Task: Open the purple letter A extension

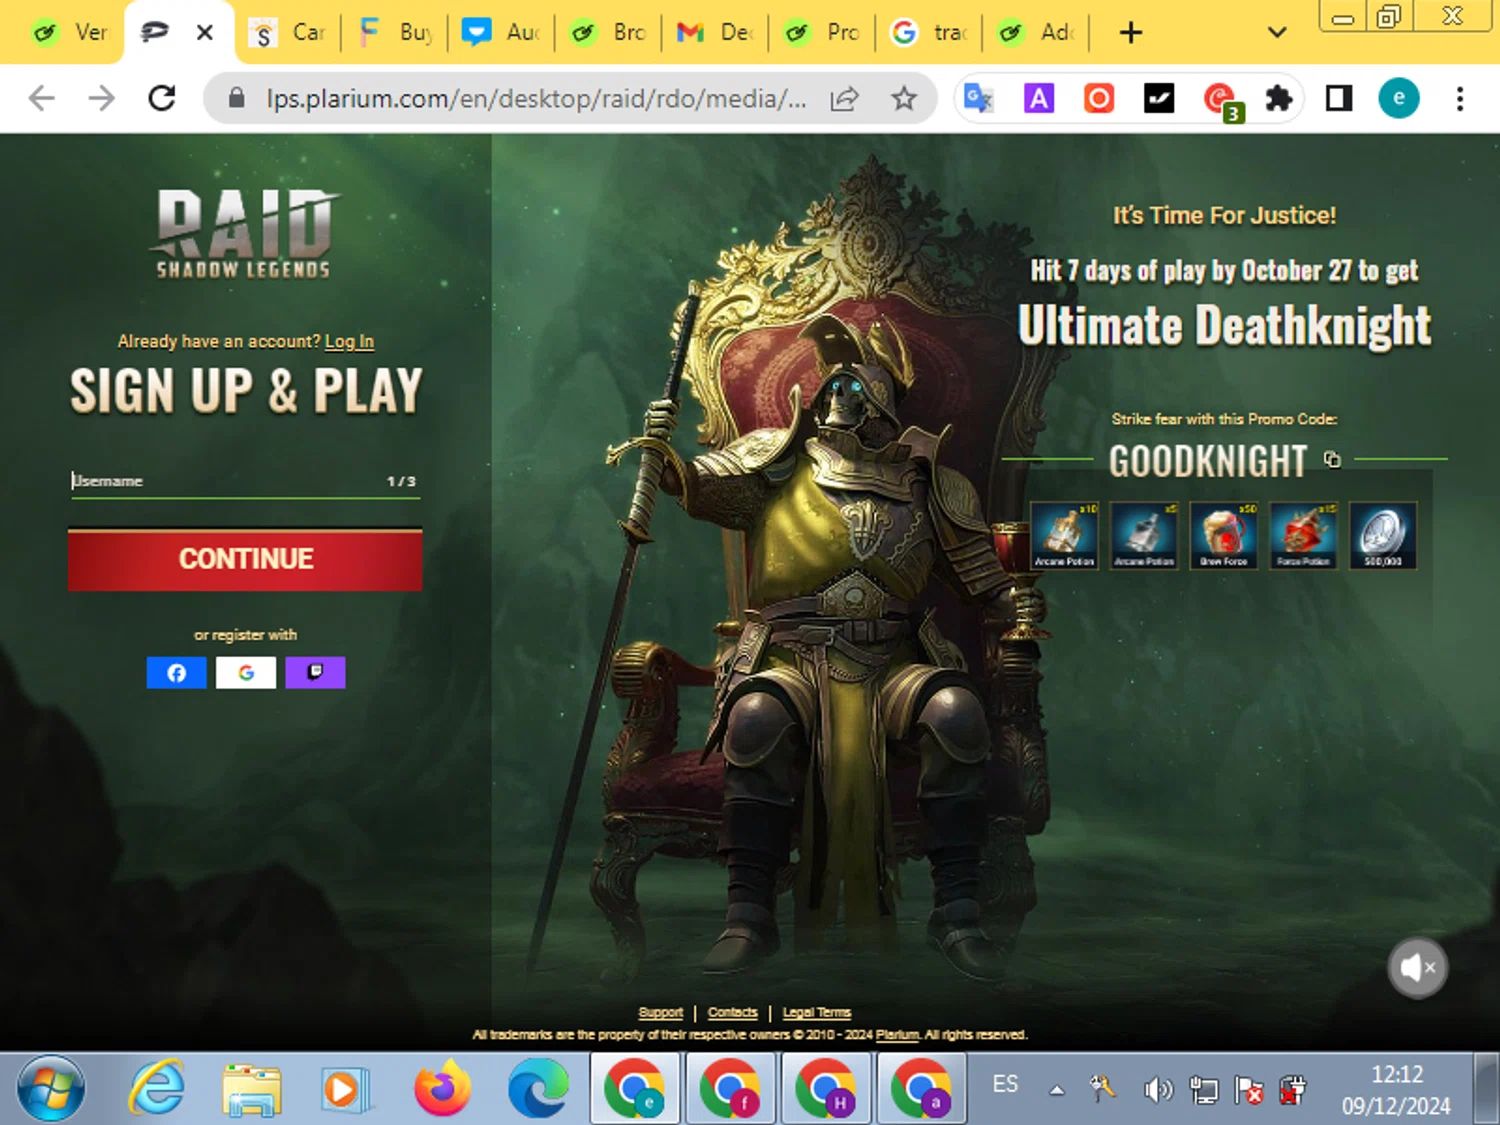Action: 1039,98
